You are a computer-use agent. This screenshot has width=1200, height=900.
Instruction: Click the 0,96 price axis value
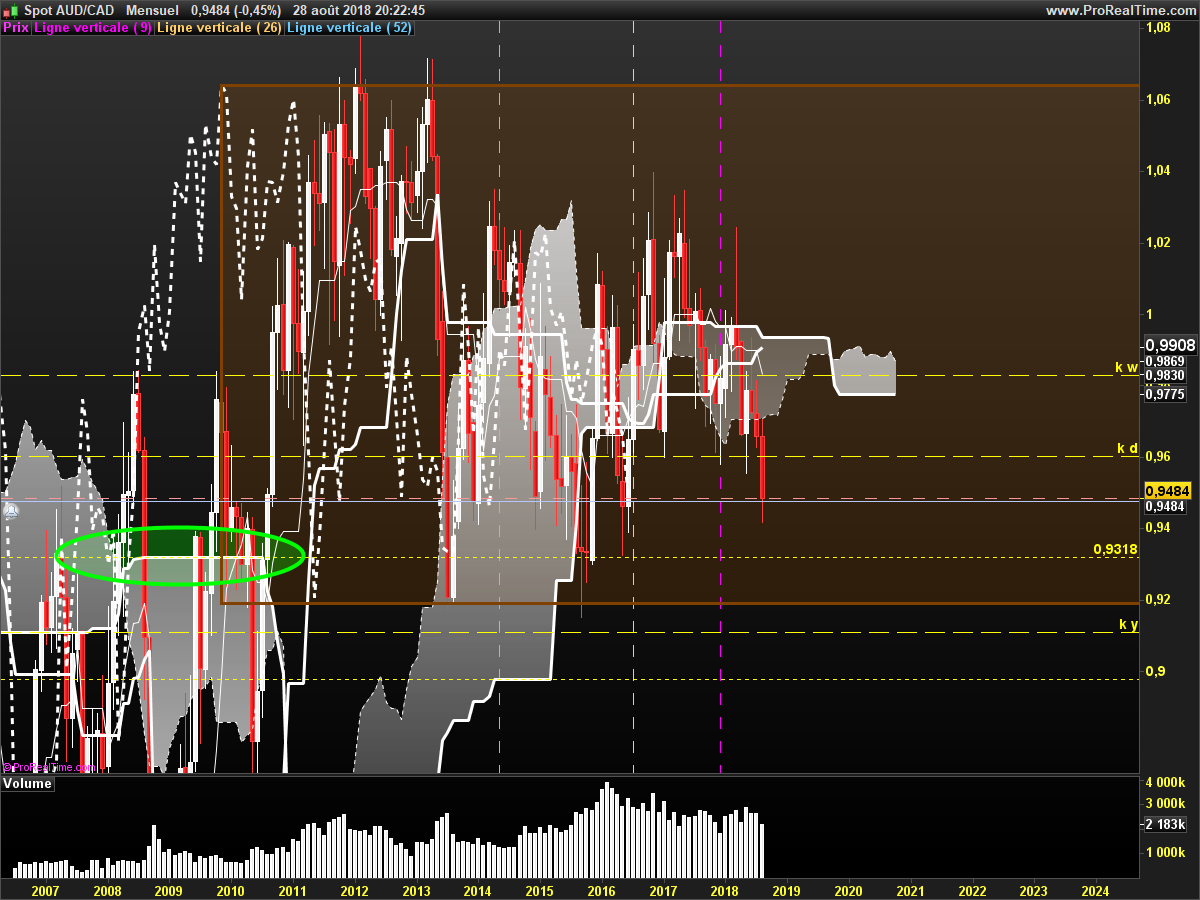1157,456
